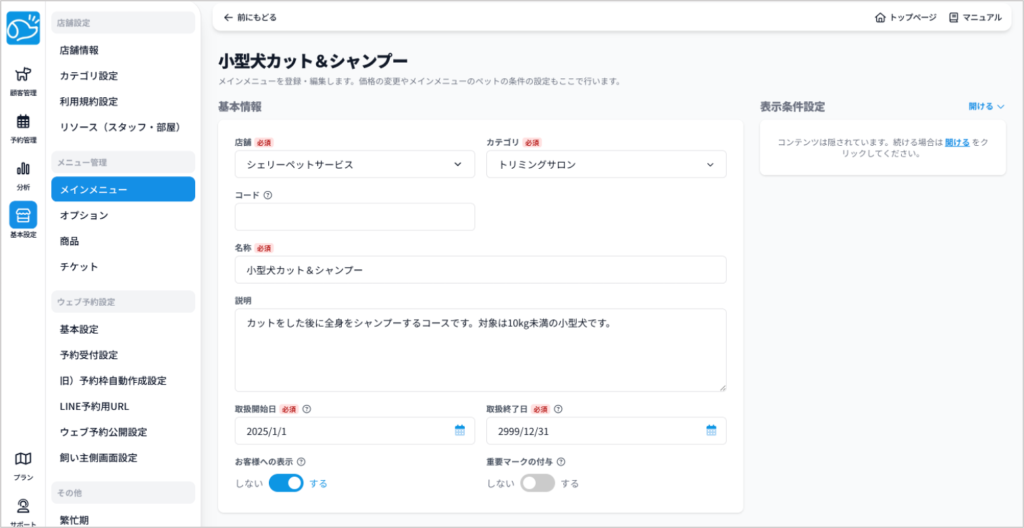Expand 表示条件設定 with 開ける
Viewport: 1024px width, 528px height.
click(x=986, y=106)
